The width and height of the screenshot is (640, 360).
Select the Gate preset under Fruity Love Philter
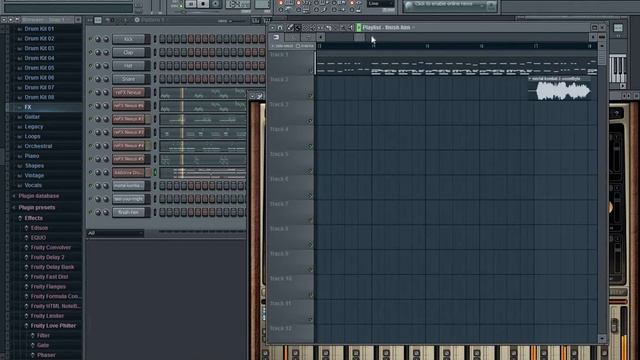pyautogui.click(x=43, y=345)
